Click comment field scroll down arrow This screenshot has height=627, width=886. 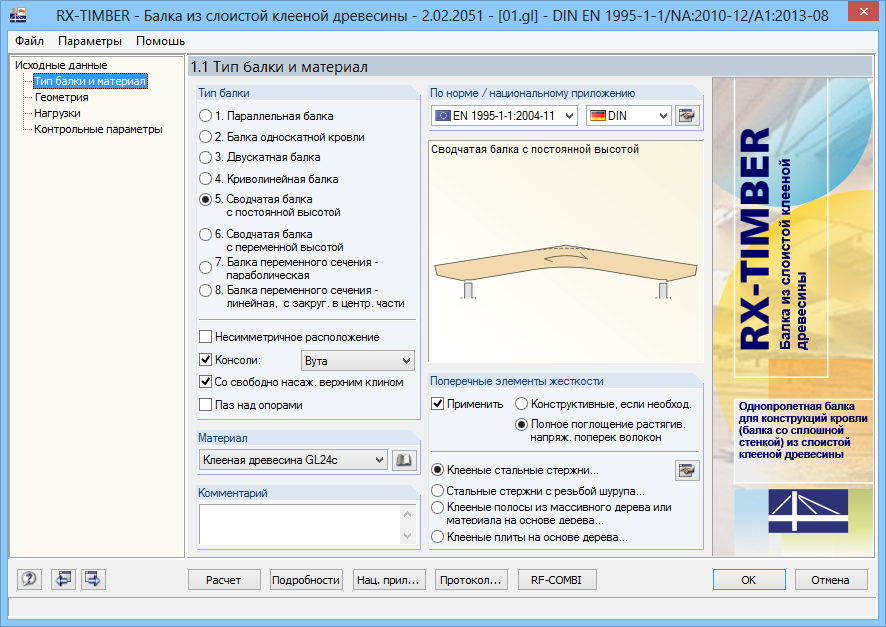(407, 535)
